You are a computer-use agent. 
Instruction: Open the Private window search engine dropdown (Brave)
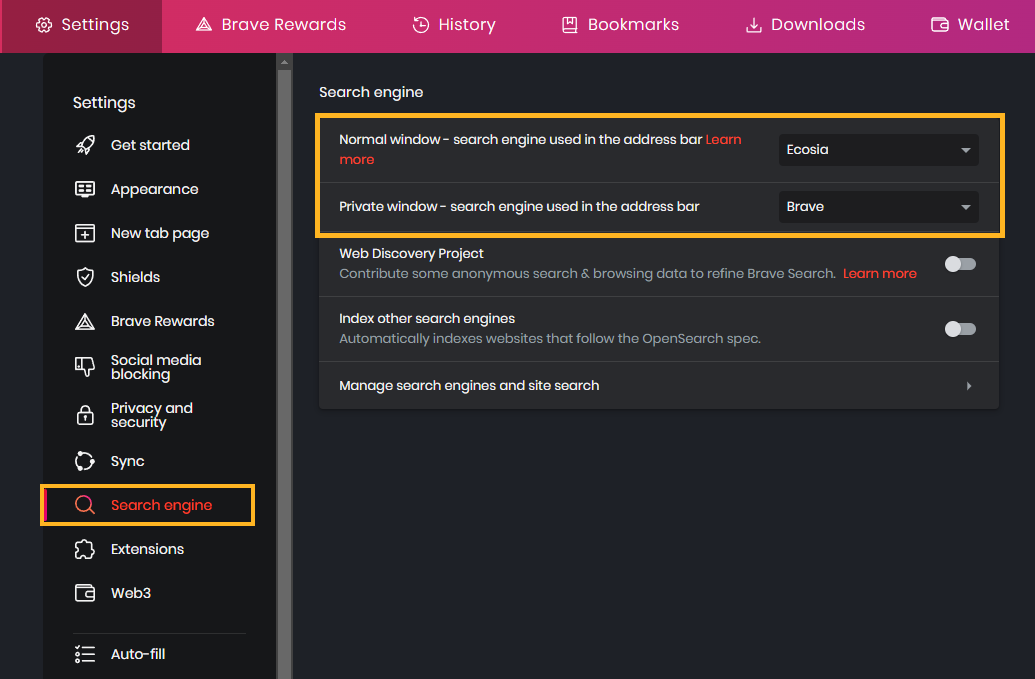click(879, 207)
